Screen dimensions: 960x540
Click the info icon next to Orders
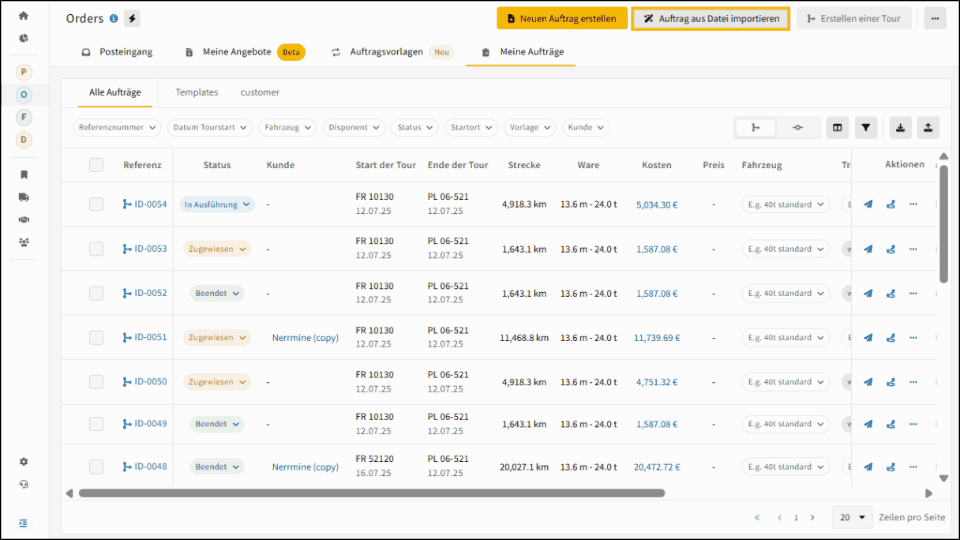(x=113, y=18)
